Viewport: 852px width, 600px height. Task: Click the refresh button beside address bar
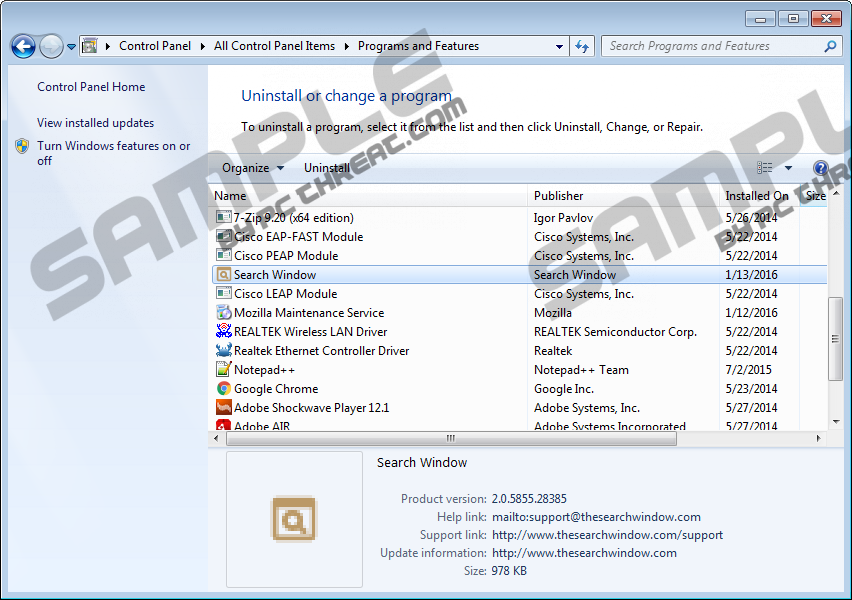point(583,46)
